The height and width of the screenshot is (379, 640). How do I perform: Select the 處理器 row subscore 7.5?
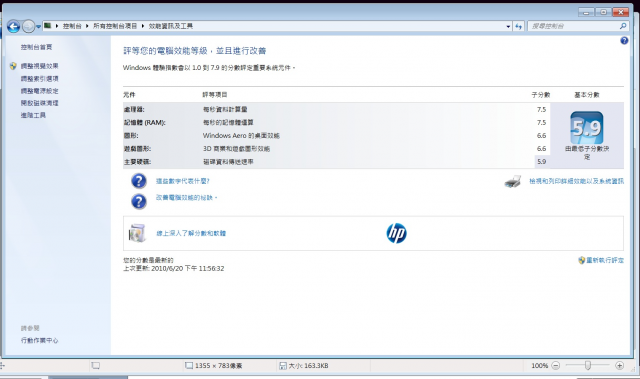[541, 109]
